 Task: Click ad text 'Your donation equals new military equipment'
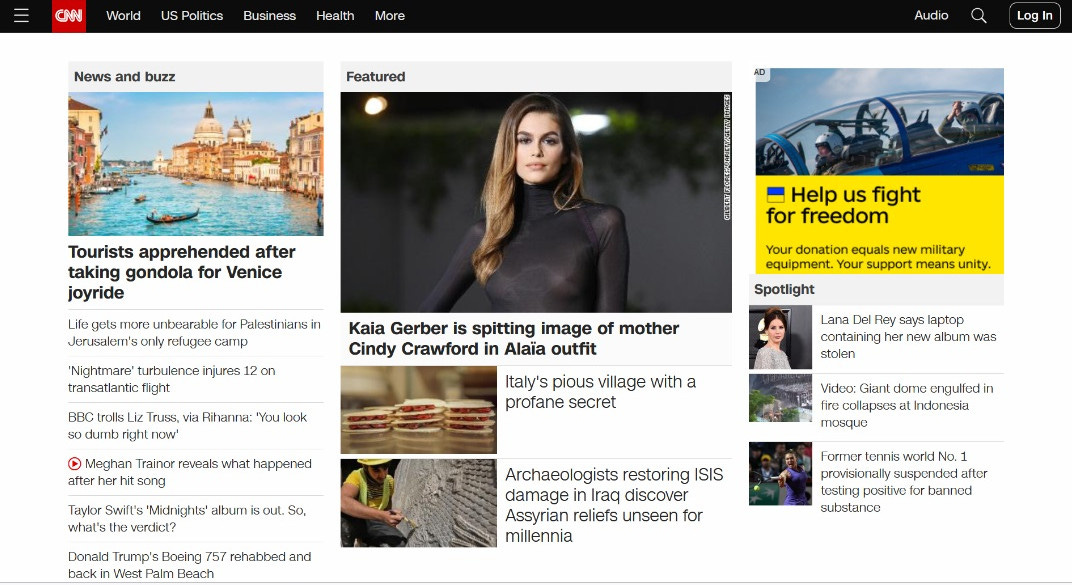click(x=878, y=257)
